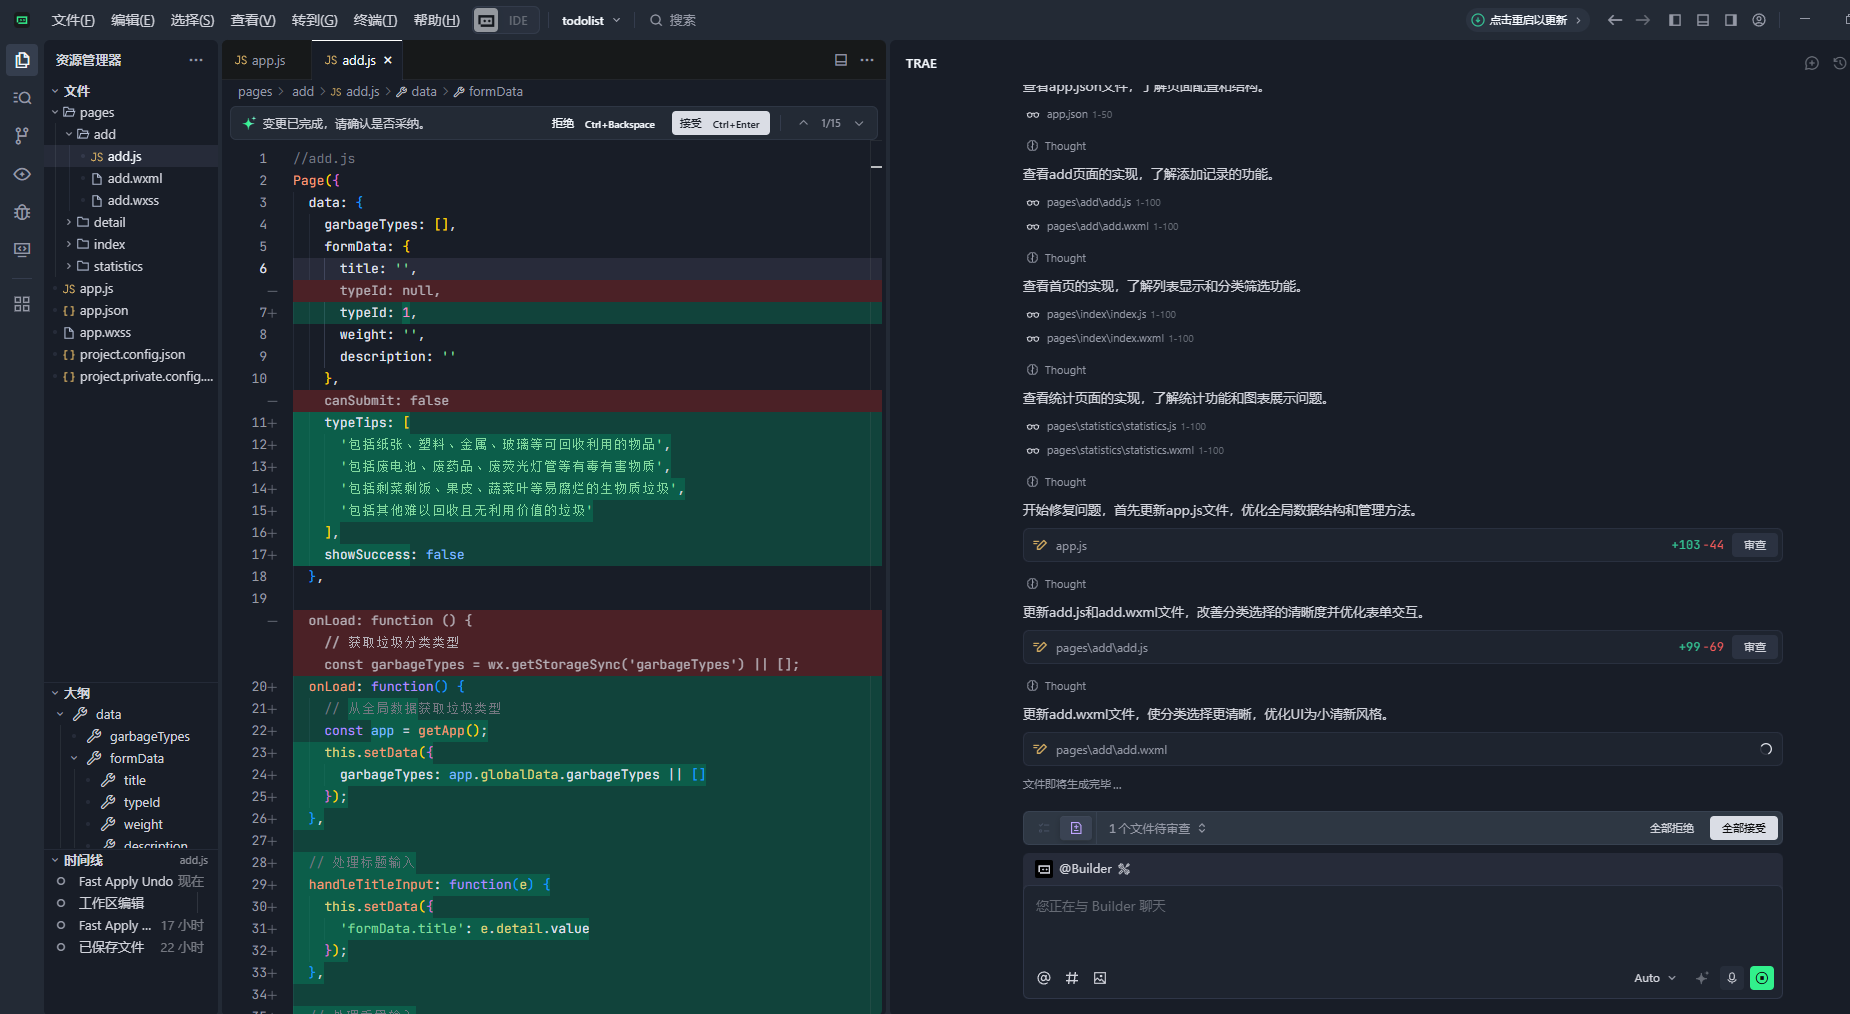Click 审查 button for pages\add\add.js
The image size is (1850, 1014).
1755,647
